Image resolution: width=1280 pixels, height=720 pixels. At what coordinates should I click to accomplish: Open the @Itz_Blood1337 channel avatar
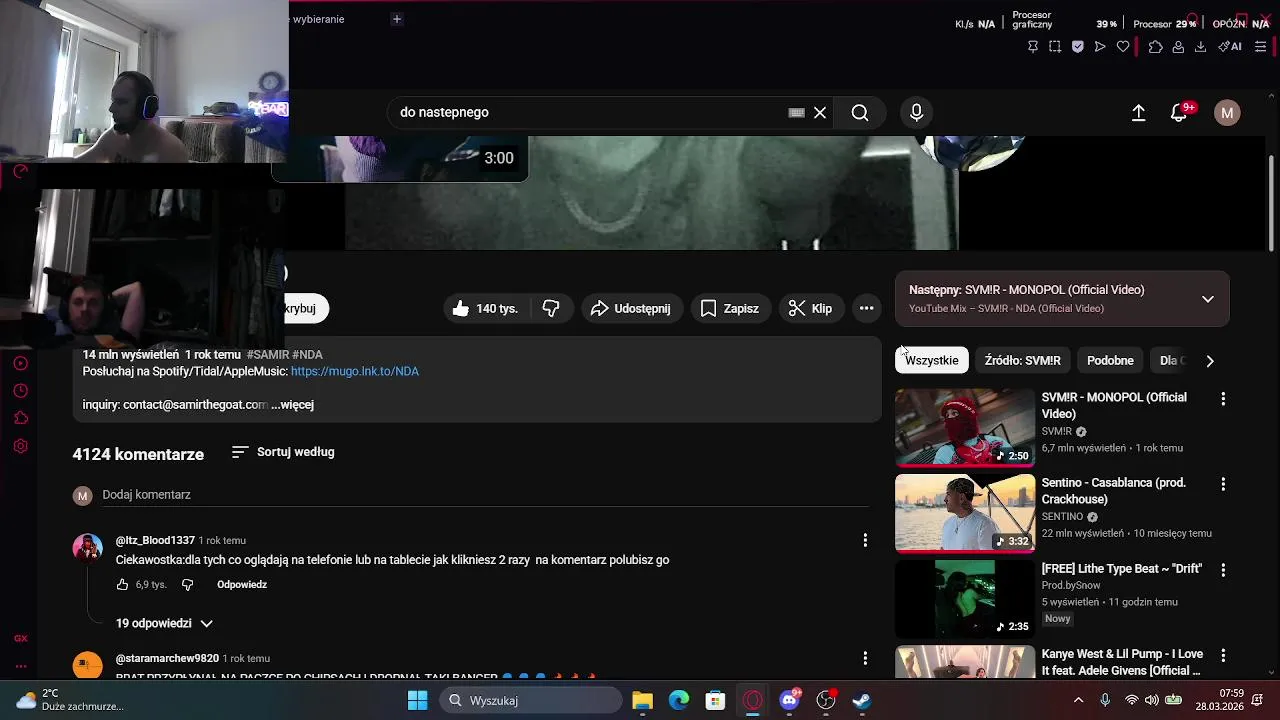click(88, 548)
